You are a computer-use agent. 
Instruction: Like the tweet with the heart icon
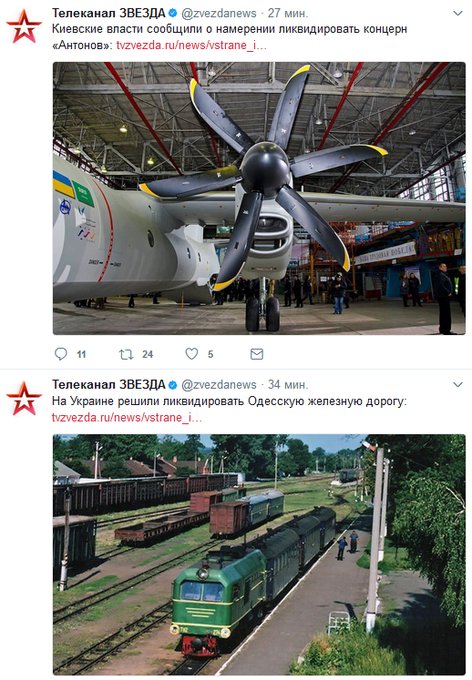click(192, 354)
